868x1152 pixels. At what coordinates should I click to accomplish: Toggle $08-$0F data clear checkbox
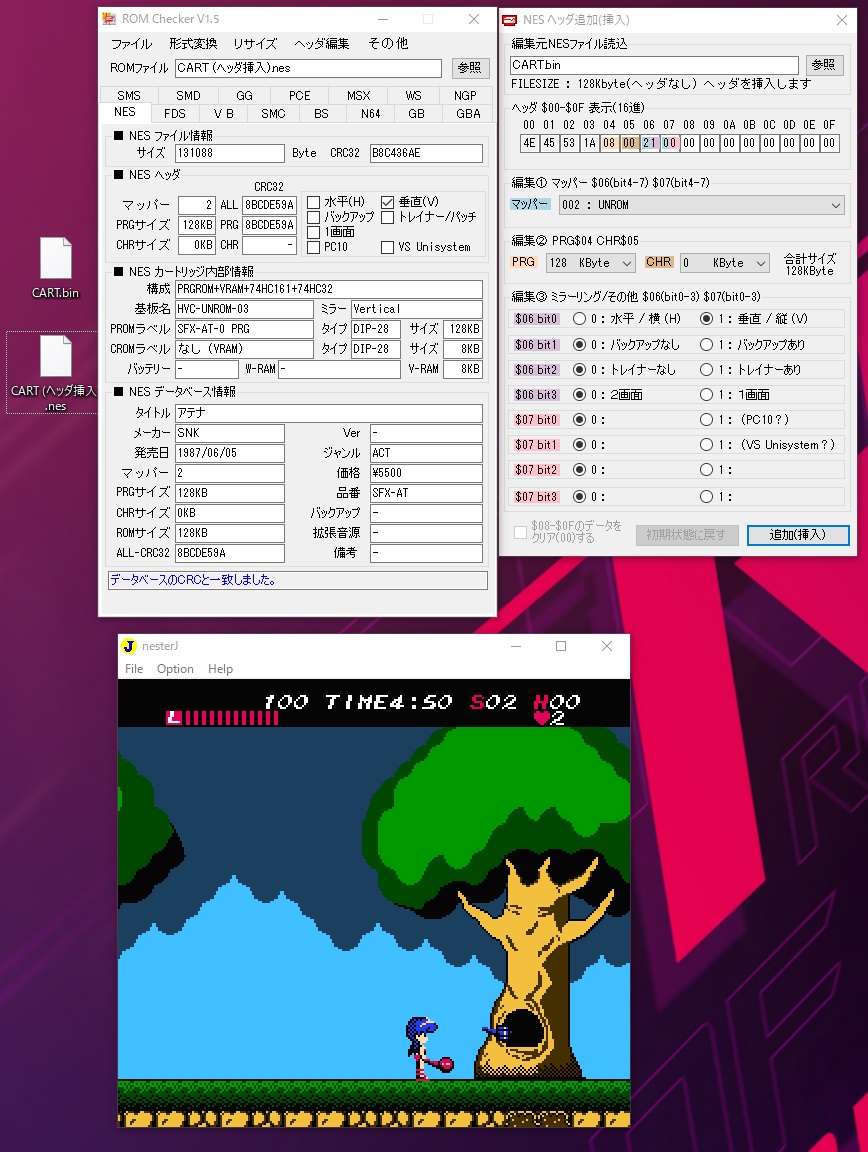[520, 533]
